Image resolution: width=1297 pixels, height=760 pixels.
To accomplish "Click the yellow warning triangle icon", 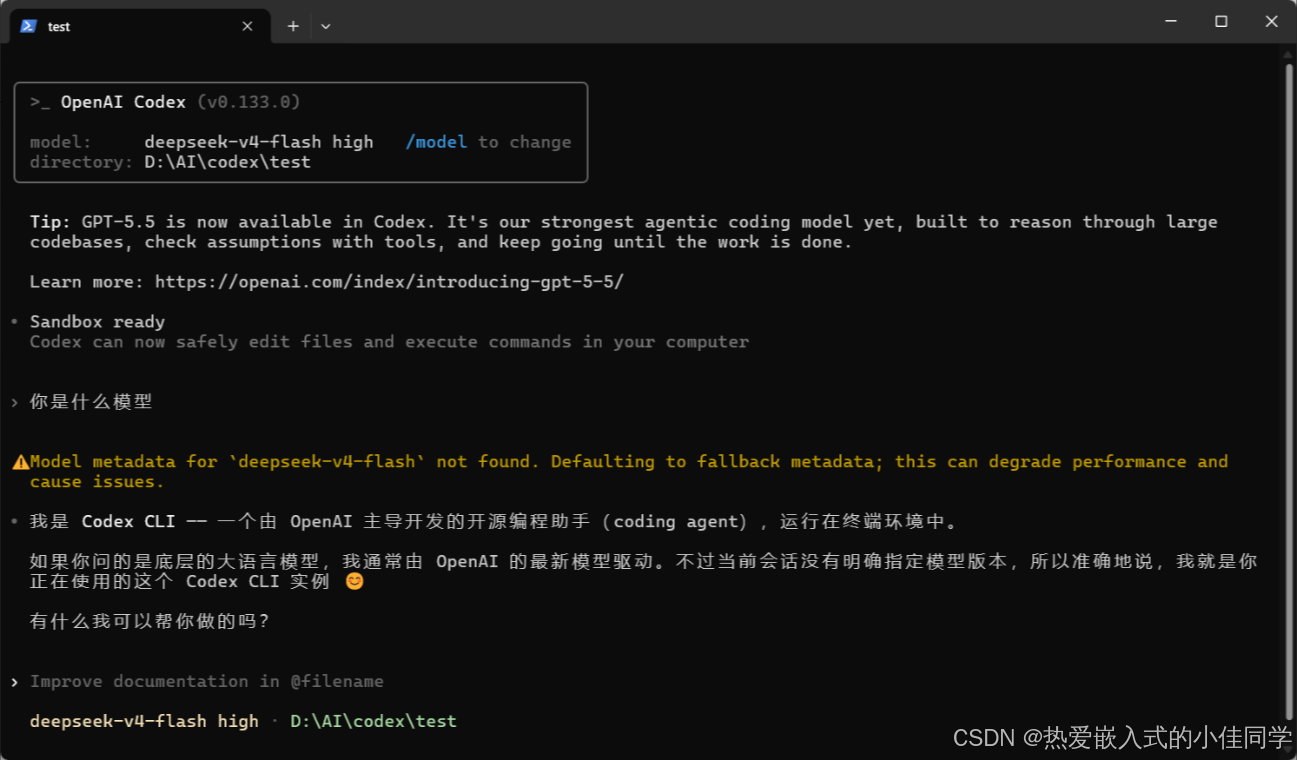I will [x=20, y=462].
